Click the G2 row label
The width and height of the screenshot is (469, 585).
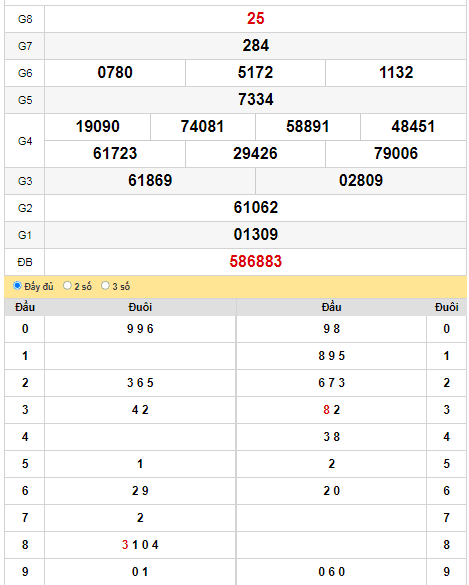25,208
